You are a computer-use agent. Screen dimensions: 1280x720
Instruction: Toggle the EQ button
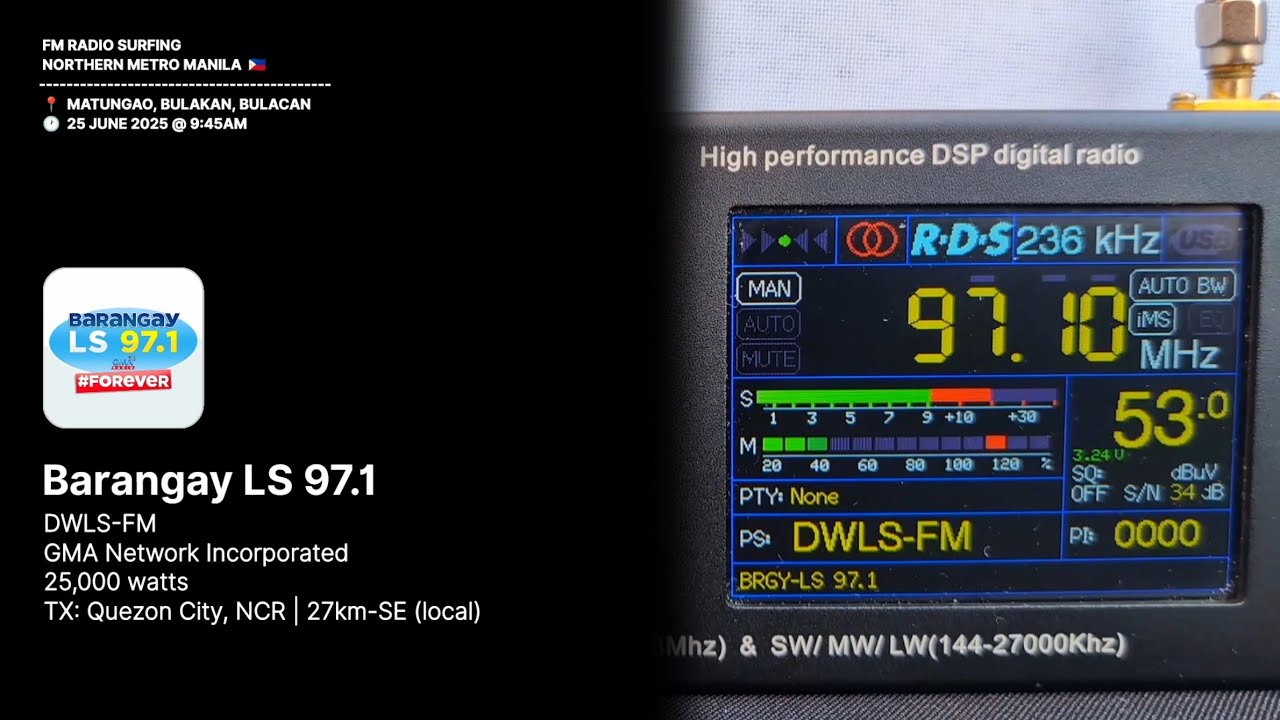tap(1210, 319)
